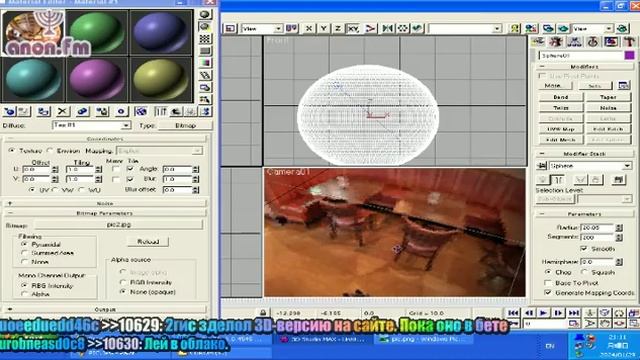Click the UVW Map modifier button
The image size is (640, 360).
click(561, 129)
